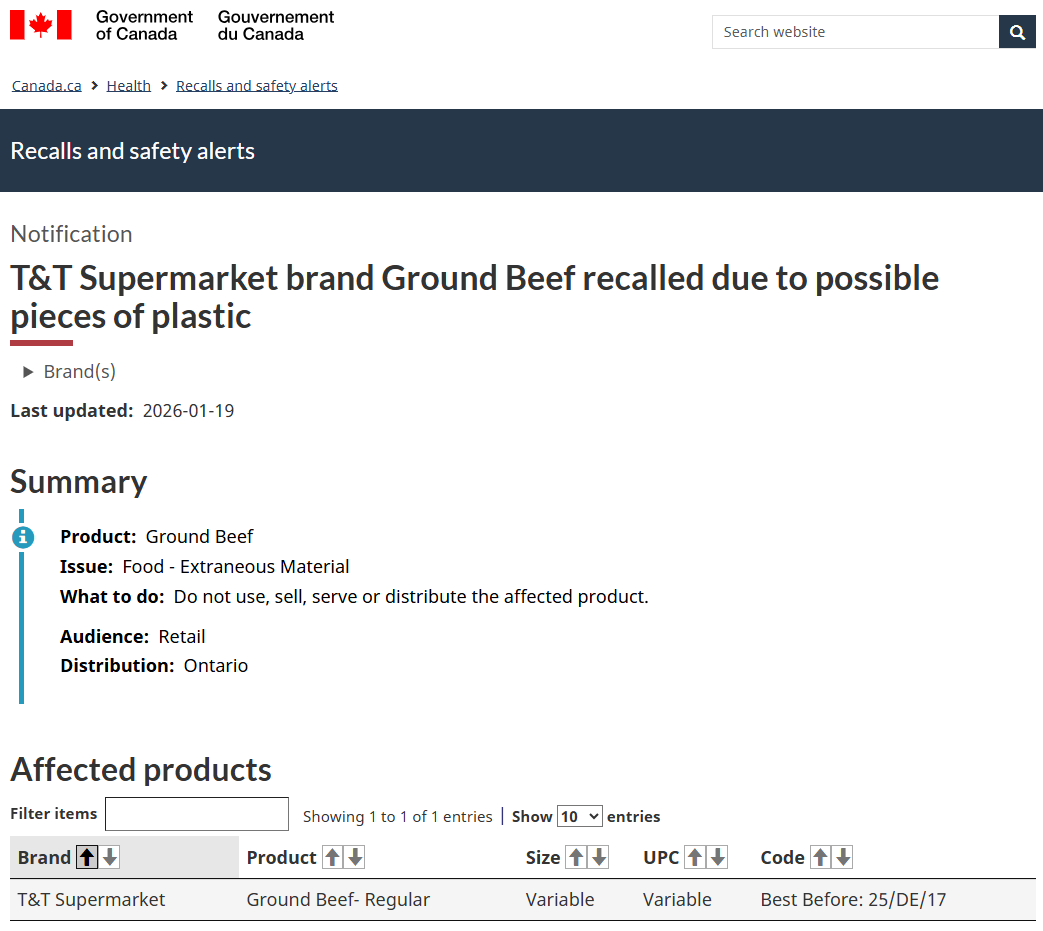Open Recalls and safety alerts breadcrumb link
The image size is (1043, 931).
click(x=257, y=86)
